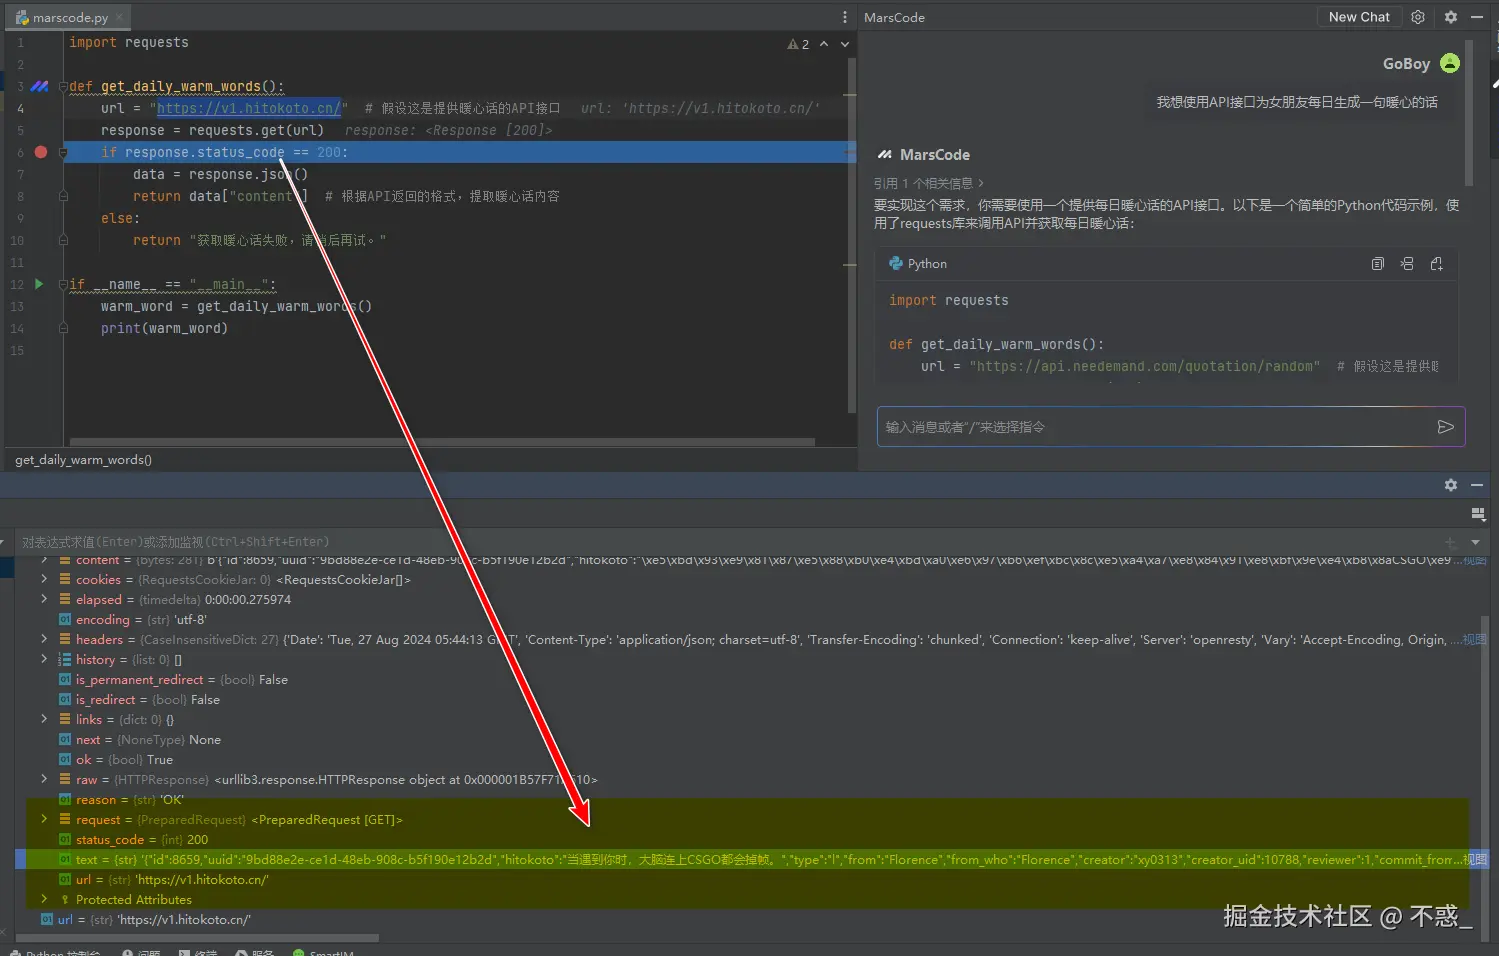Expand the elapsed variable node

coord(44,600)
